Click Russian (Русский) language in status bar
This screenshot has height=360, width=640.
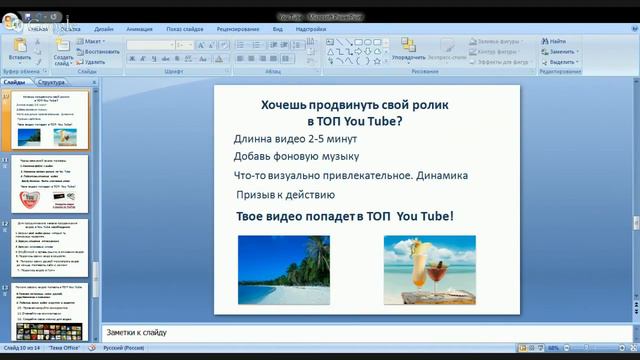(123, 348)
